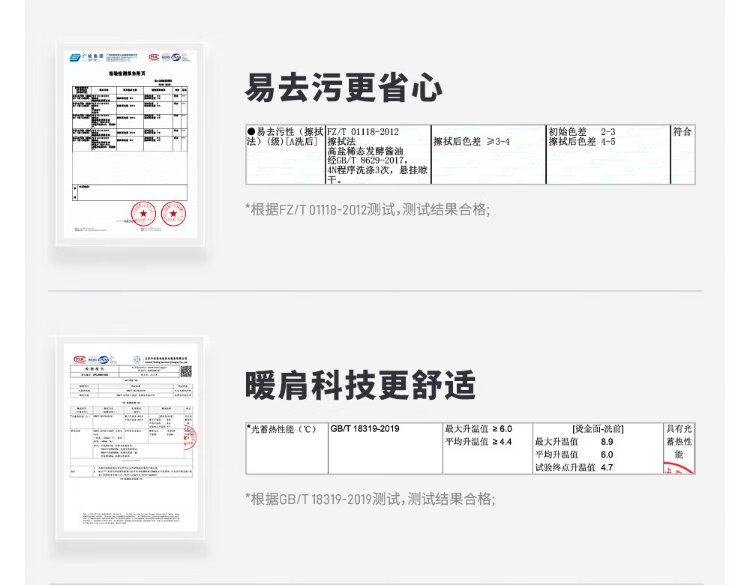Click the 擦拭后色差 ≥3-4 requirement cell

[472, 143]
